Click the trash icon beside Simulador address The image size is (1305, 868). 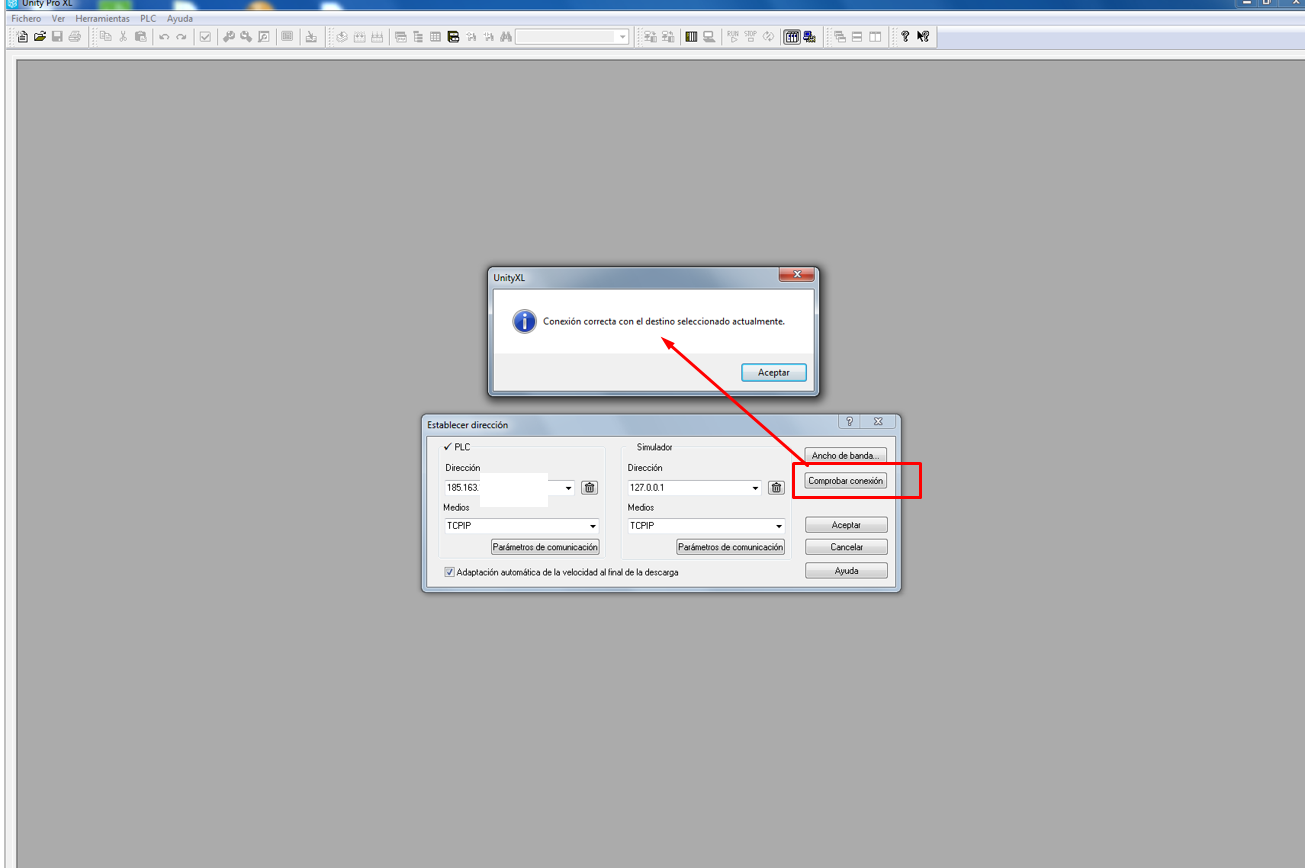(x=776, y=488)
